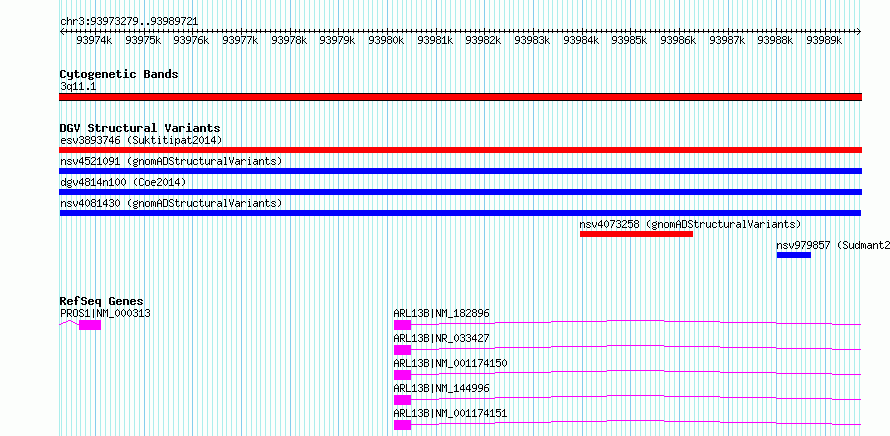Screen dimensions: 890x436
Task: Click the ARL13B|NM_144996 transcript label
Action: point(441,388)
